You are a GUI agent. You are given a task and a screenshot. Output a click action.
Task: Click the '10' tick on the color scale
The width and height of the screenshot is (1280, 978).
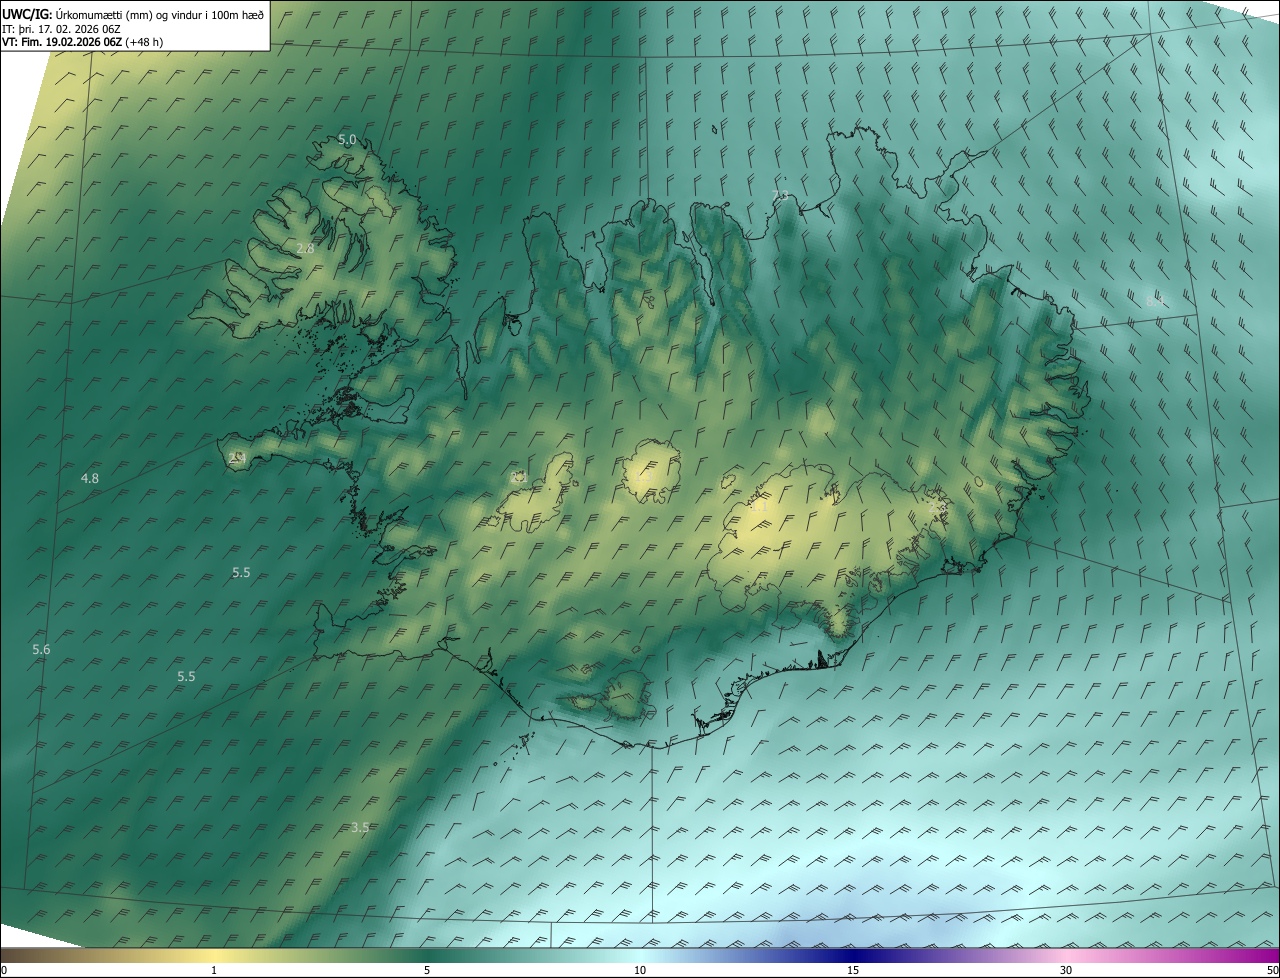tap(640, 971)
